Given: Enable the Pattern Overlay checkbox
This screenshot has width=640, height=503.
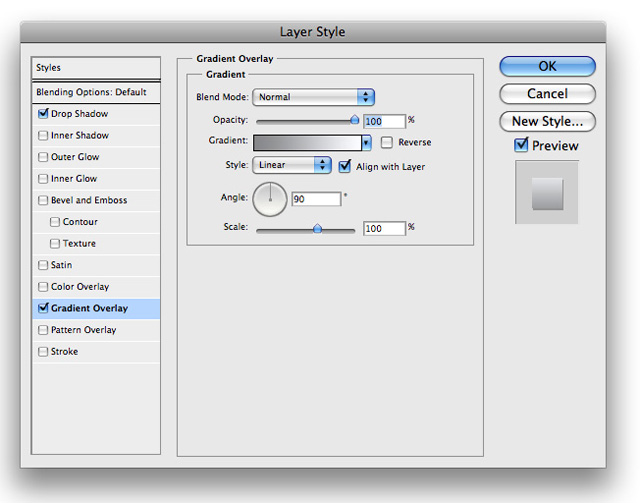Looking at the screenshot, I should click(43, 329).
